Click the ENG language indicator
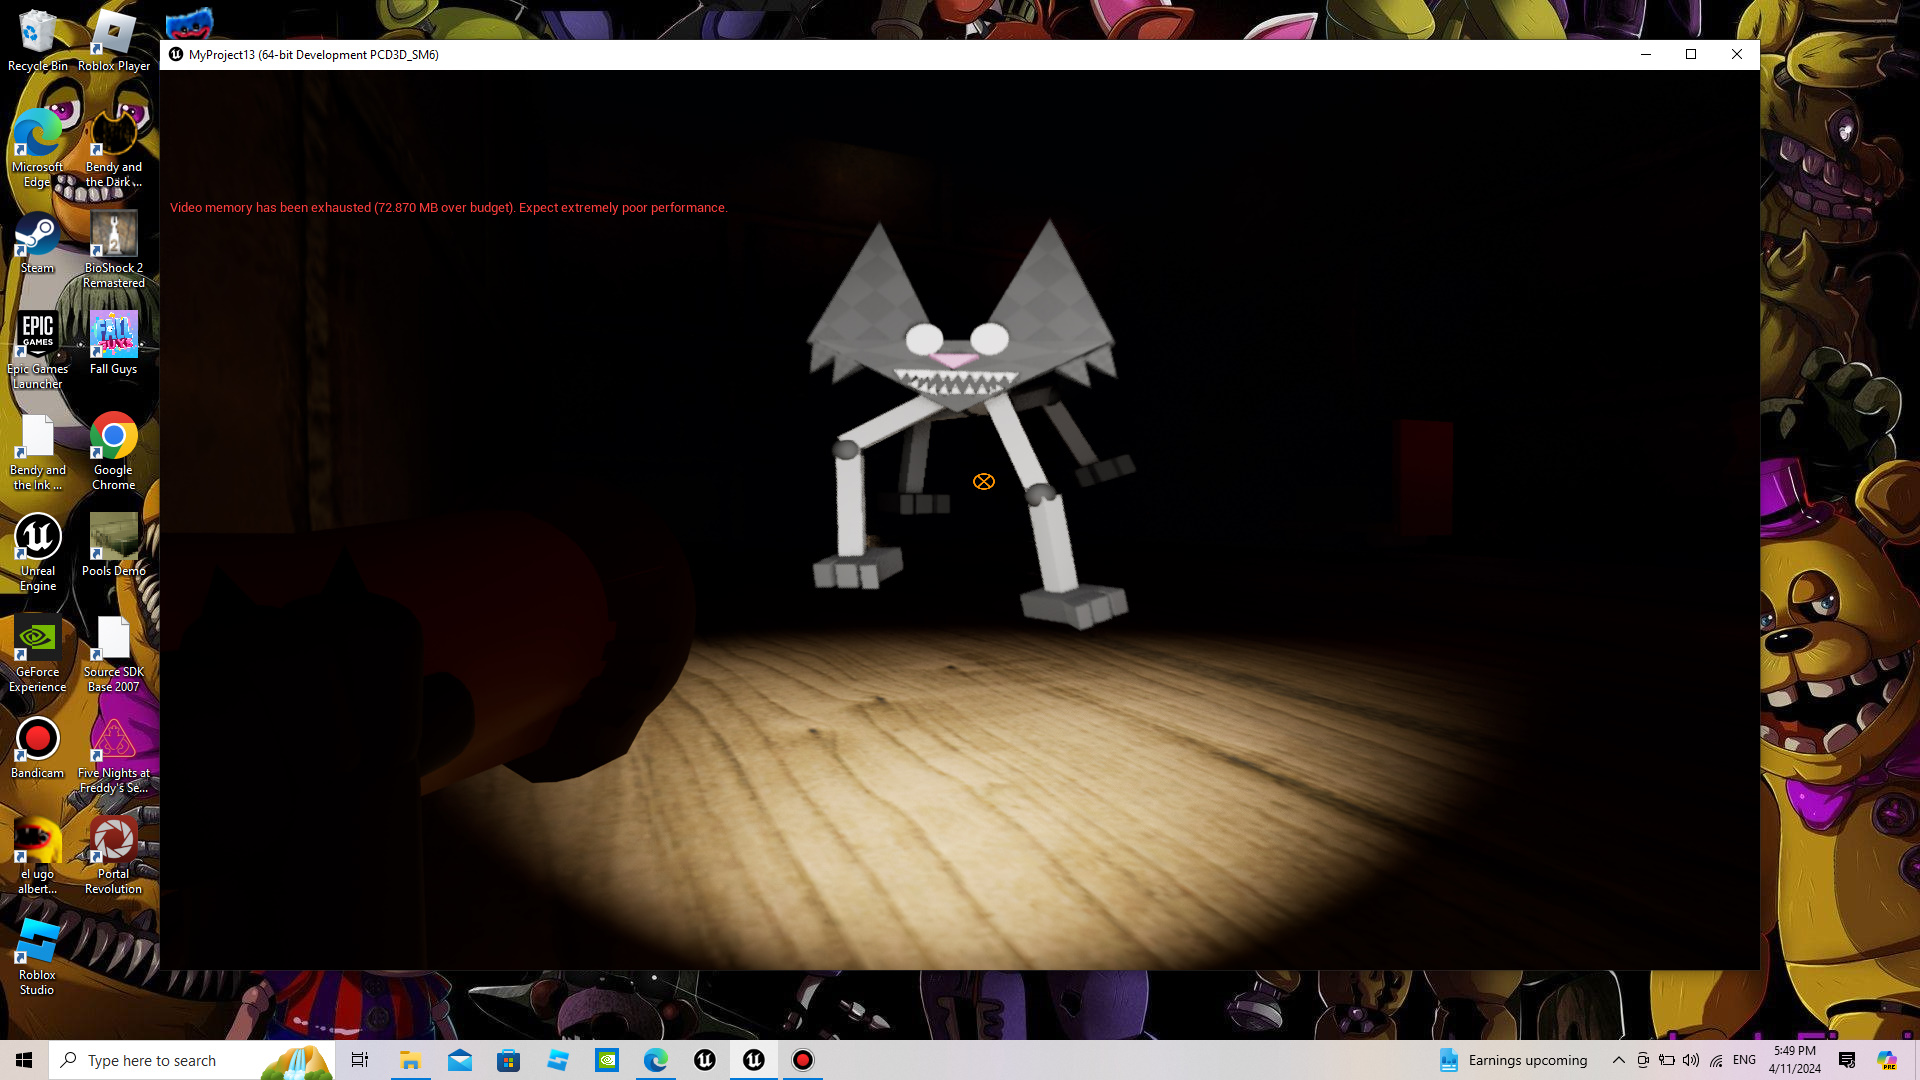1920x1080 pixels. click(1744, 1060)
